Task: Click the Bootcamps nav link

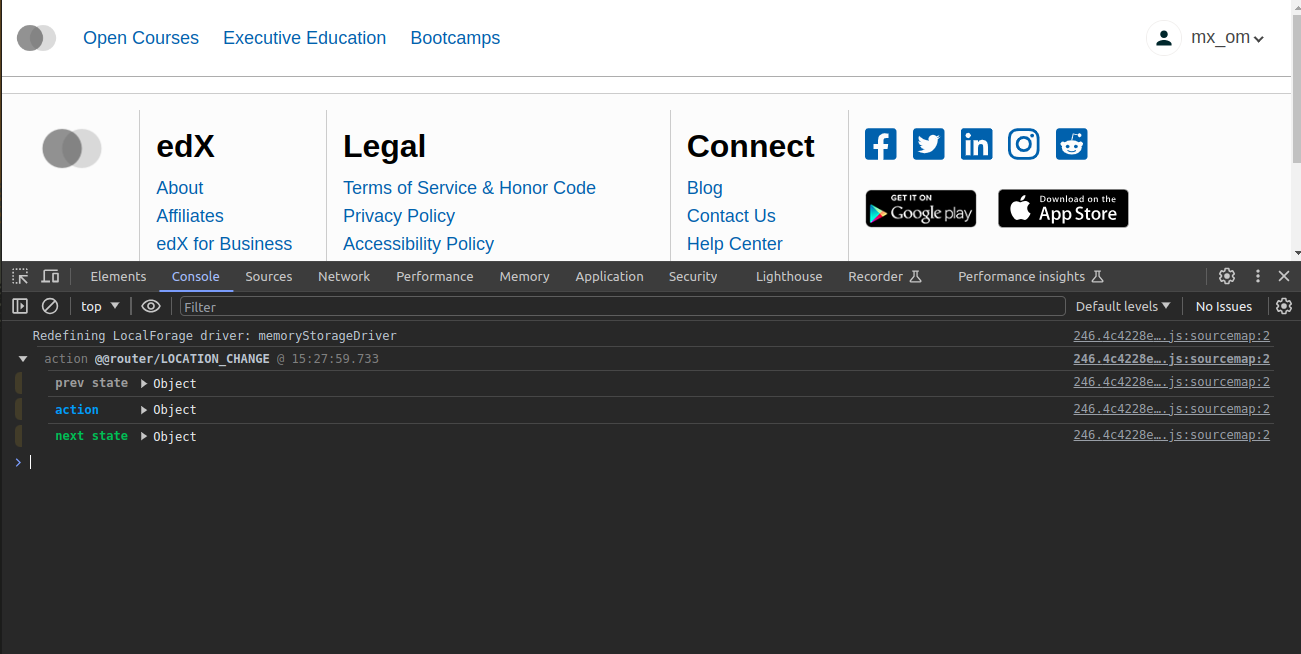Action: [x=455, y=38]
